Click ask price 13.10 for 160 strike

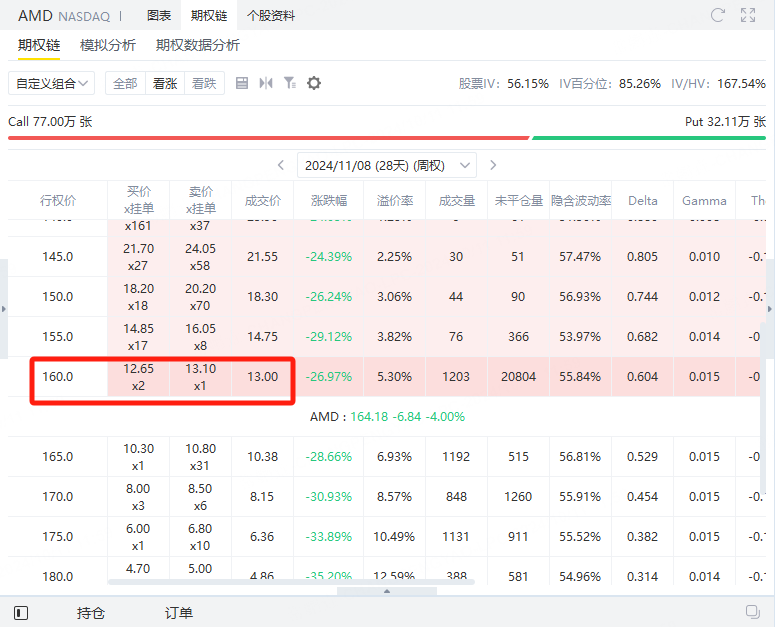201,369
